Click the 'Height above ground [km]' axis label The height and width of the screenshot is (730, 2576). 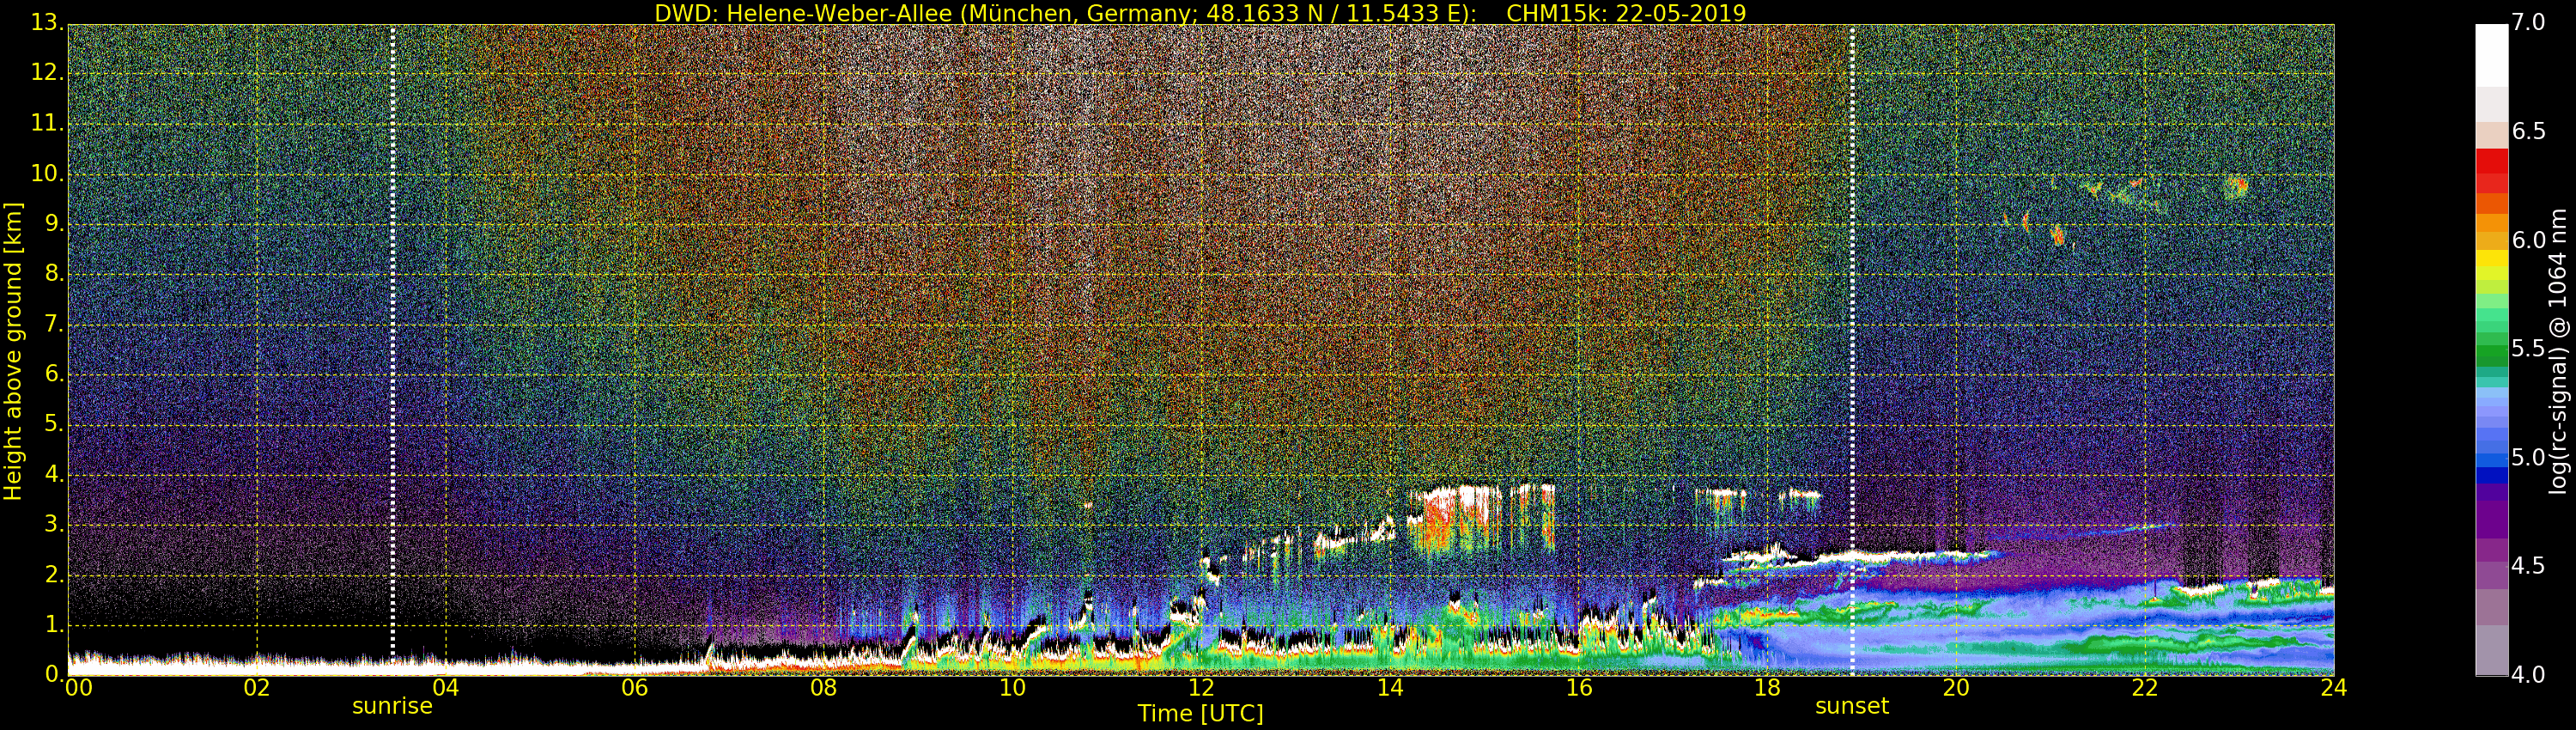[13, 351]
